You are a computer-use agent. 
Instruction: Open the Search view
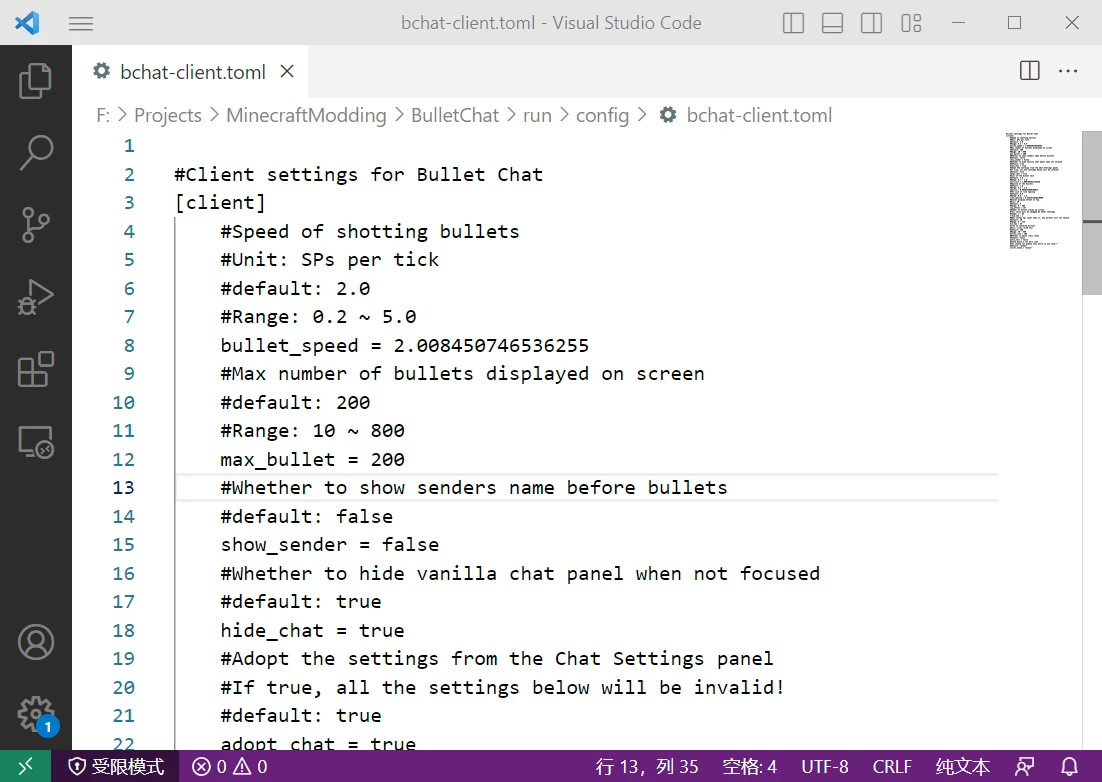click(x=35, y=152)
